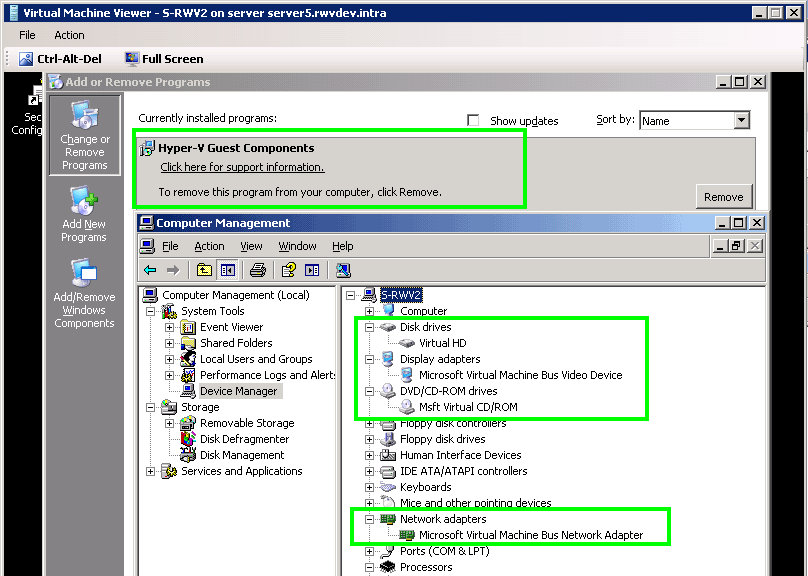808x576 pixels.
Task: Click the Scan for hardware changes icon
Action: tap(343, 270)
